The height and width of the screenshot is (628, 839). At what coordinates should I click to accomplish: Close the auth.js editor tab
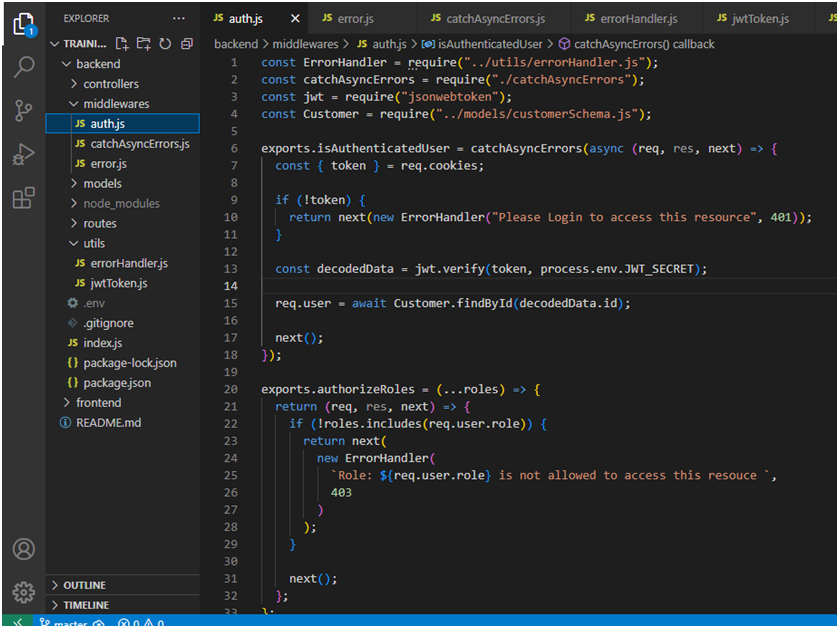(295, 19)
